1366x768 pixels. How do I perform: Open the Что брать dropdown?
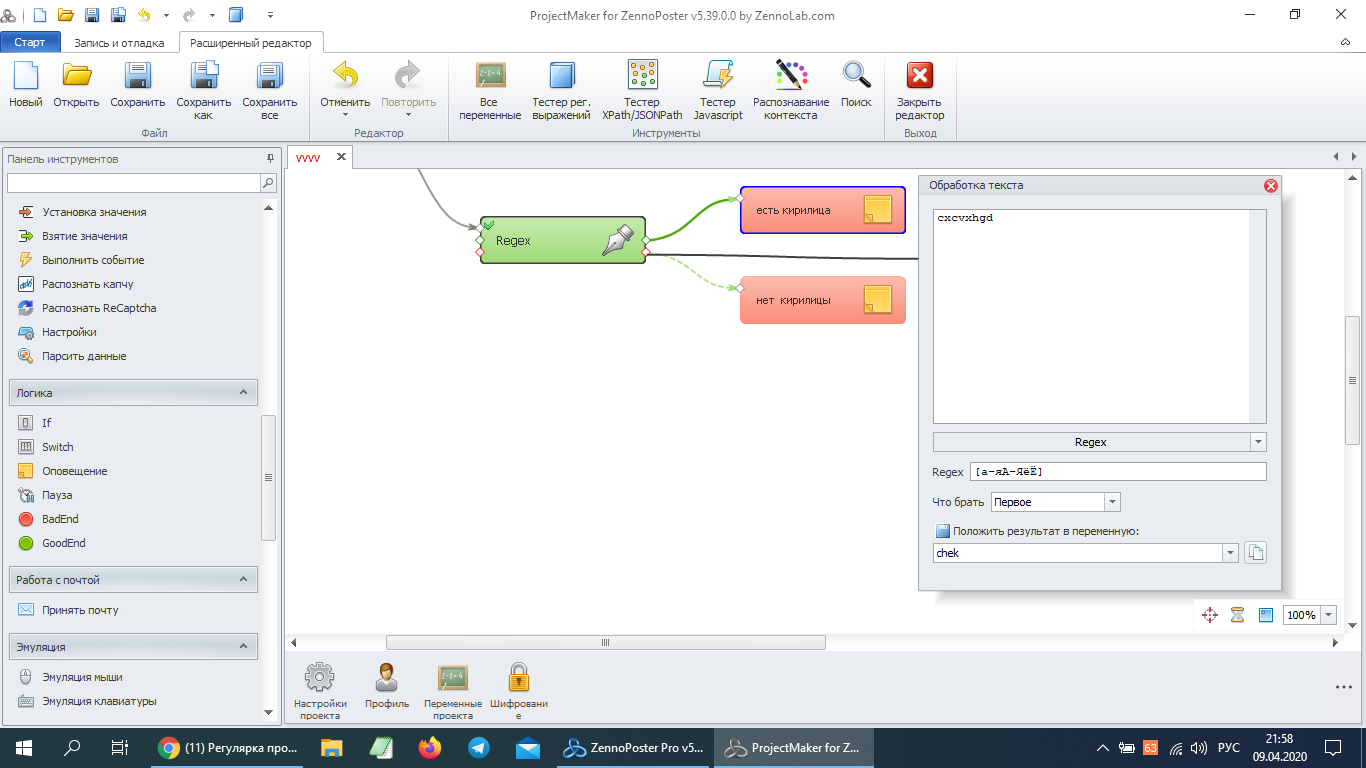pyautogui.click(x=1112, y=502)
